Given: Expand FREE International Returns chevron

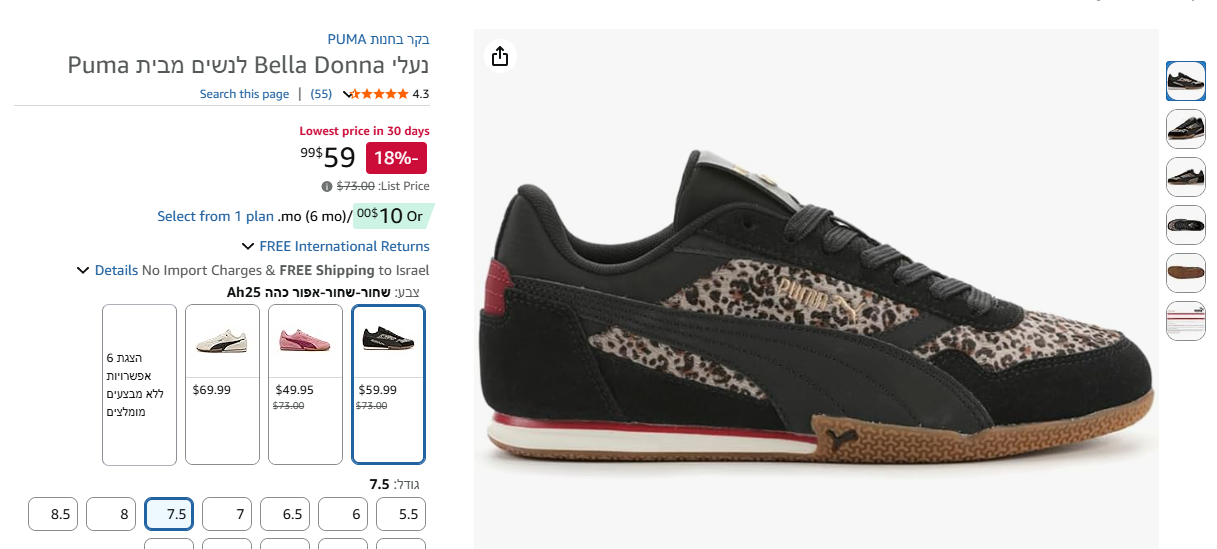Looking at the screenshot, I should click(248, 246).
